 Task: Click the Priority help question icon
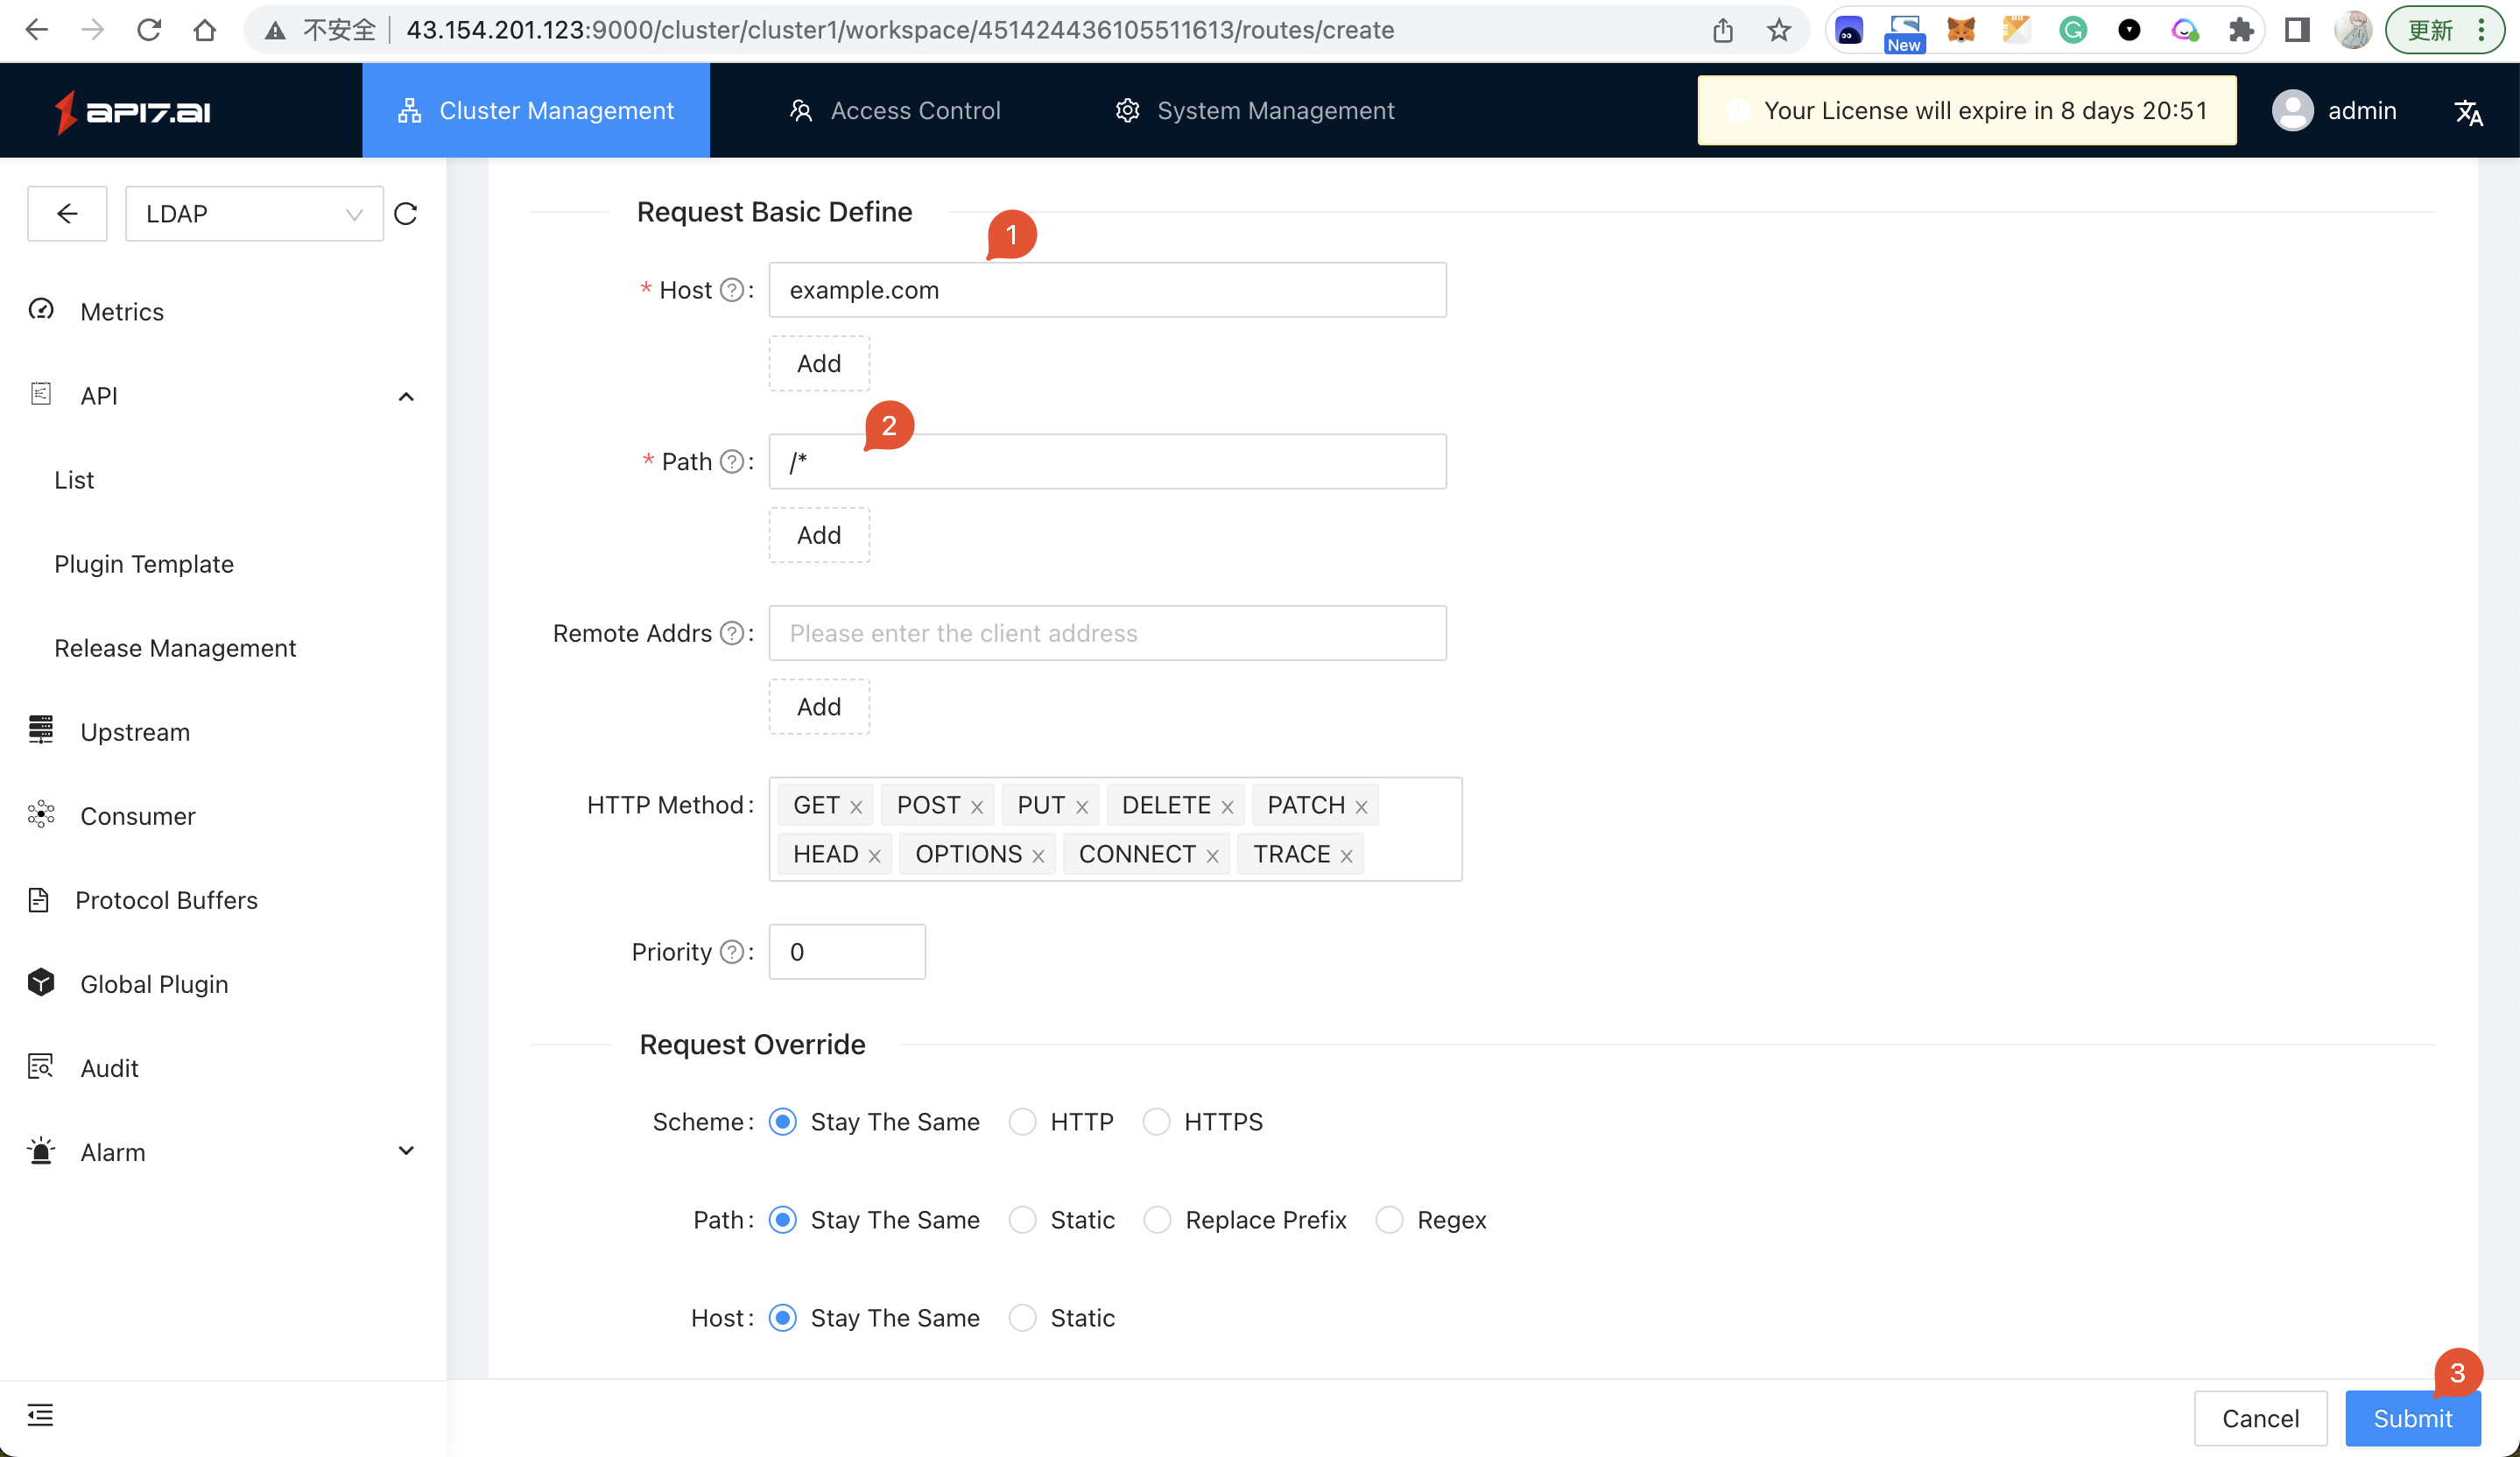(732, 952)
